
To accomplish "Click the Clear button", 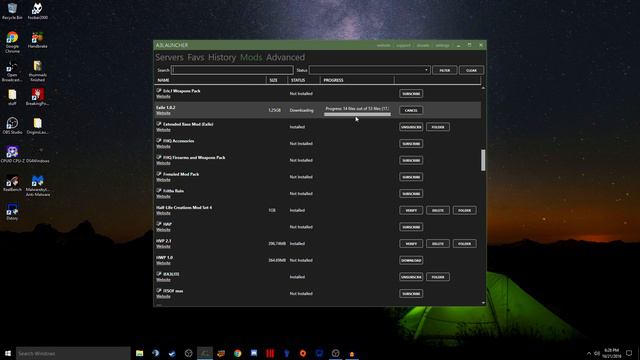I will 471,70.
